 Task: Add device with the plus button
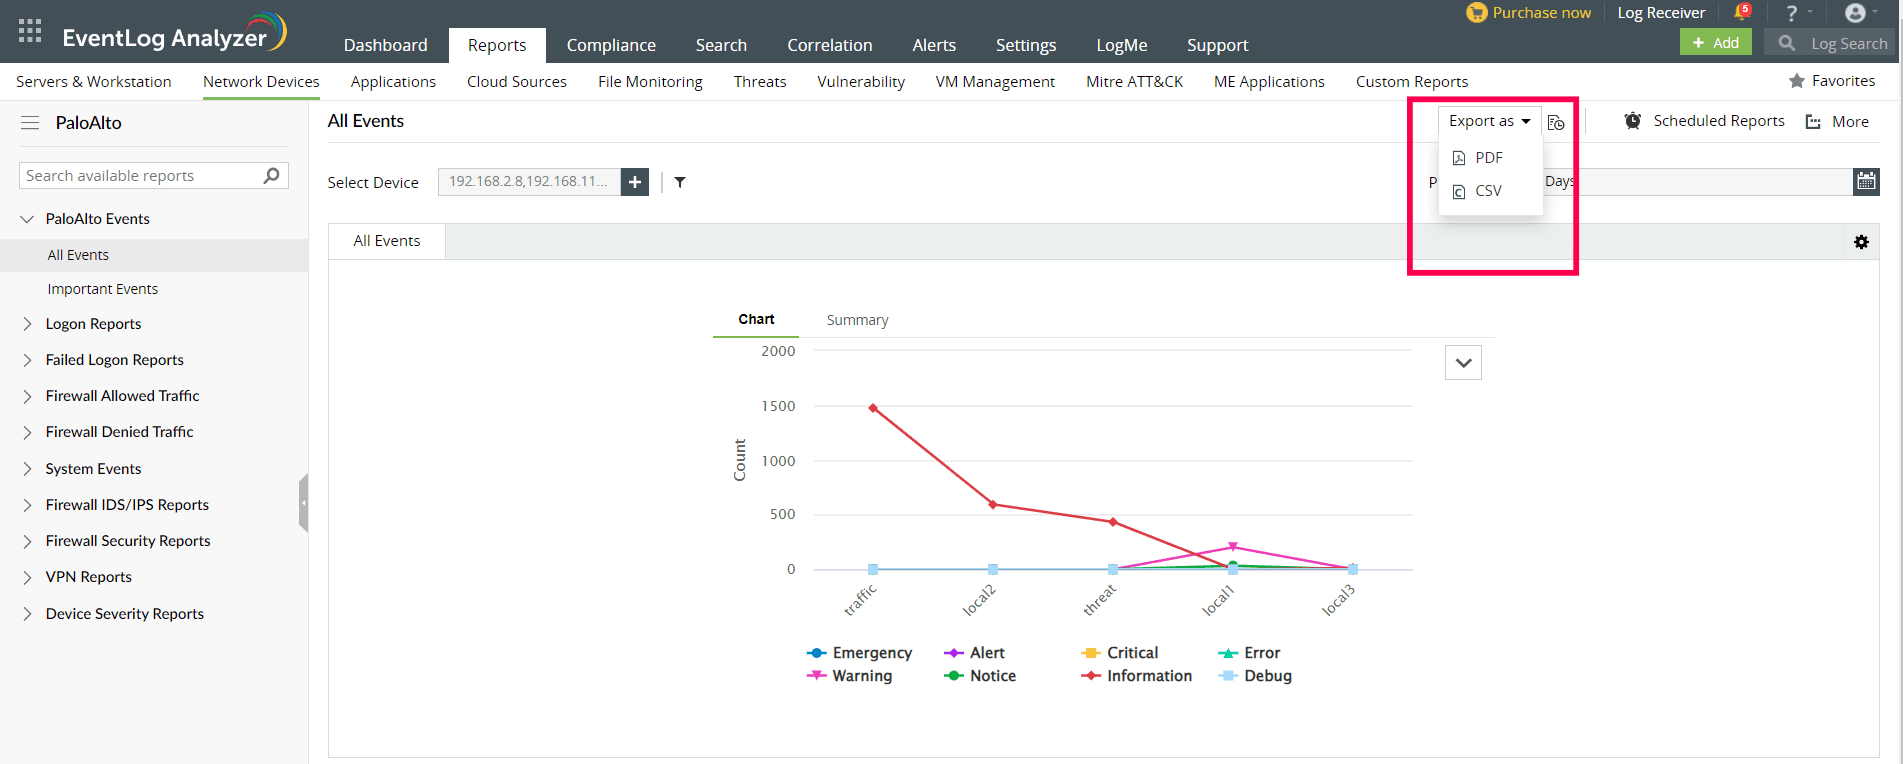[635, 182]
